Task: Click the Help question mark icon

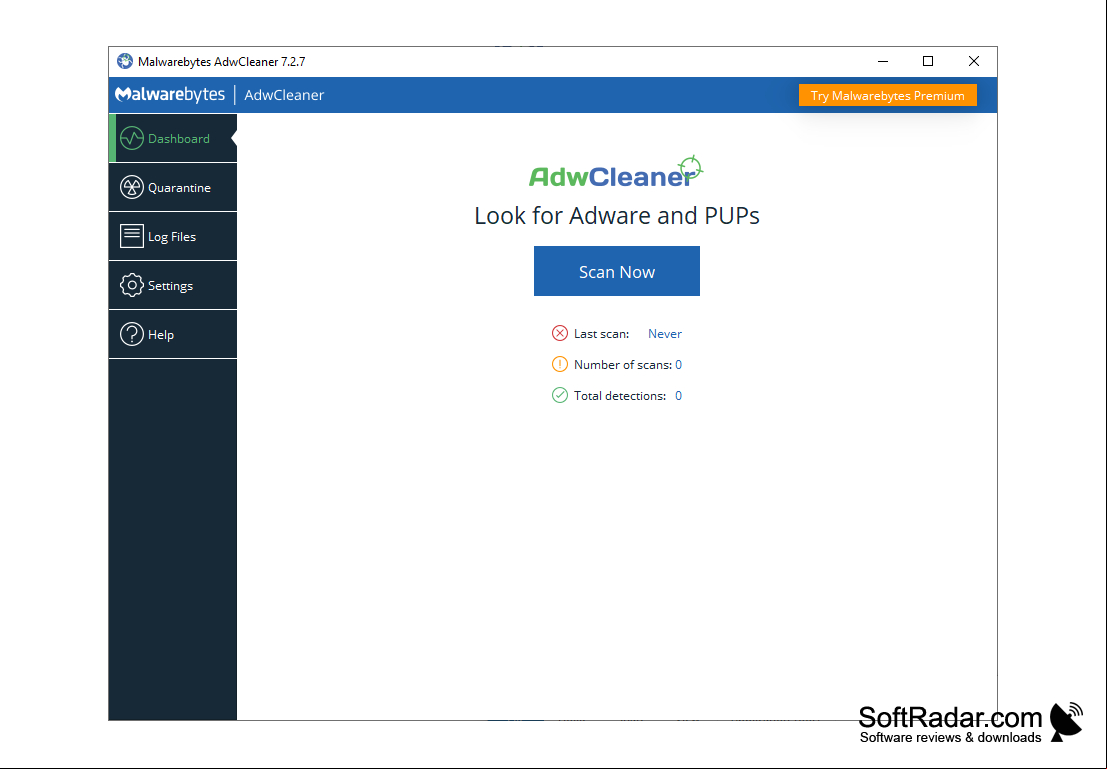Action: (132, 334)
